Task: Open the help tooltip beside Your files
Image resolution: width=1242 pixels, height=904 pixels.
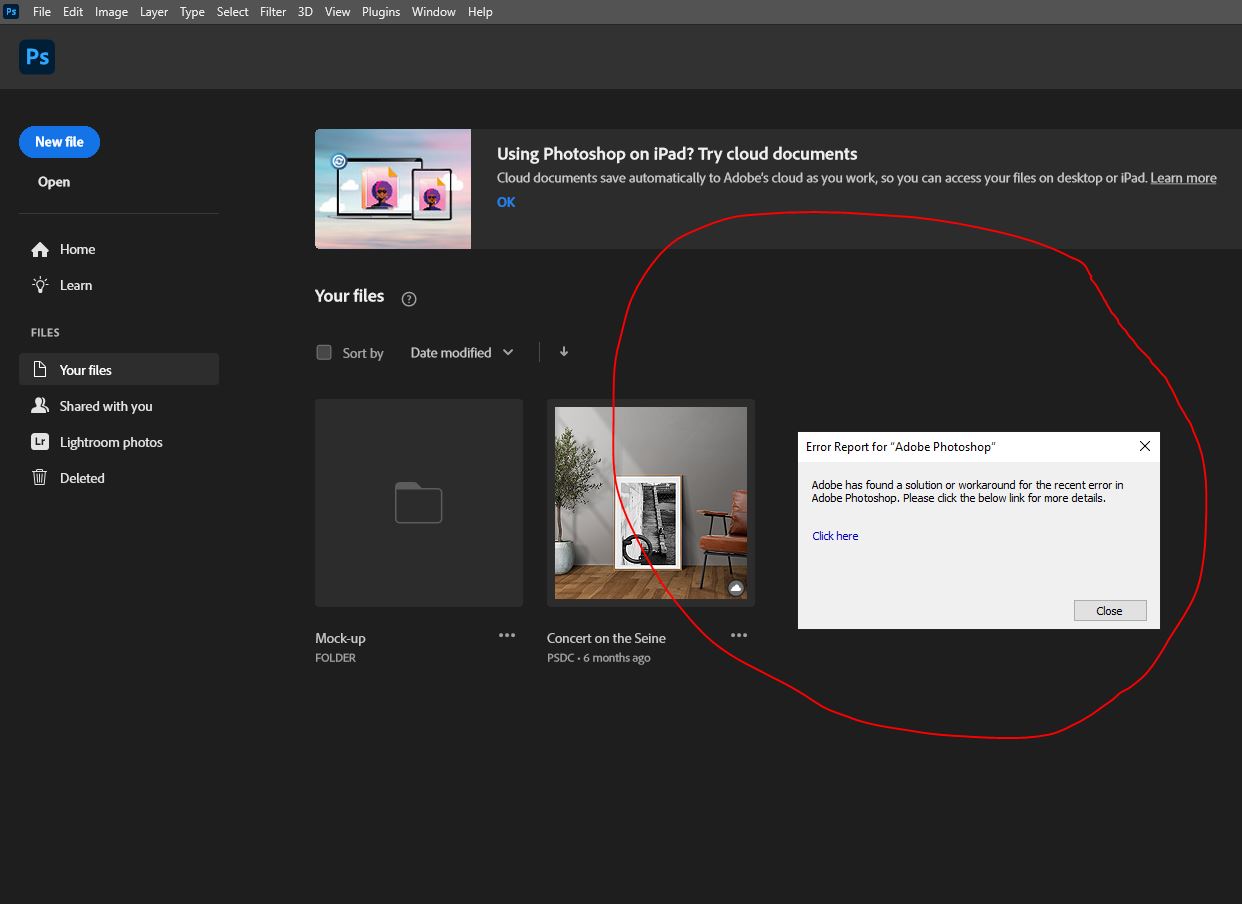Action: [409, 298]
